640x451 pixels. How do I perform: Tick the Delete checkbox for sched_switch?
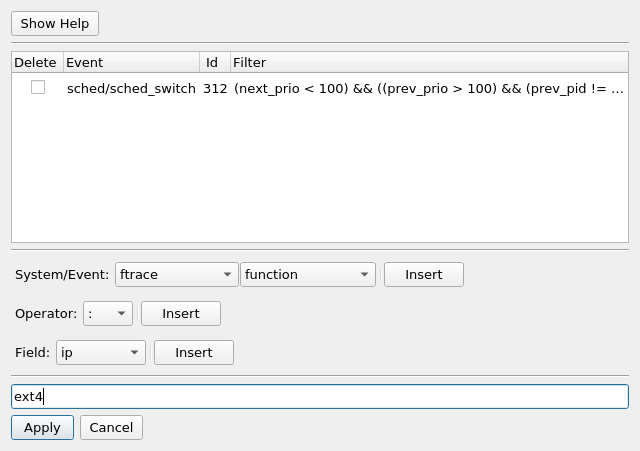point(38,87)
